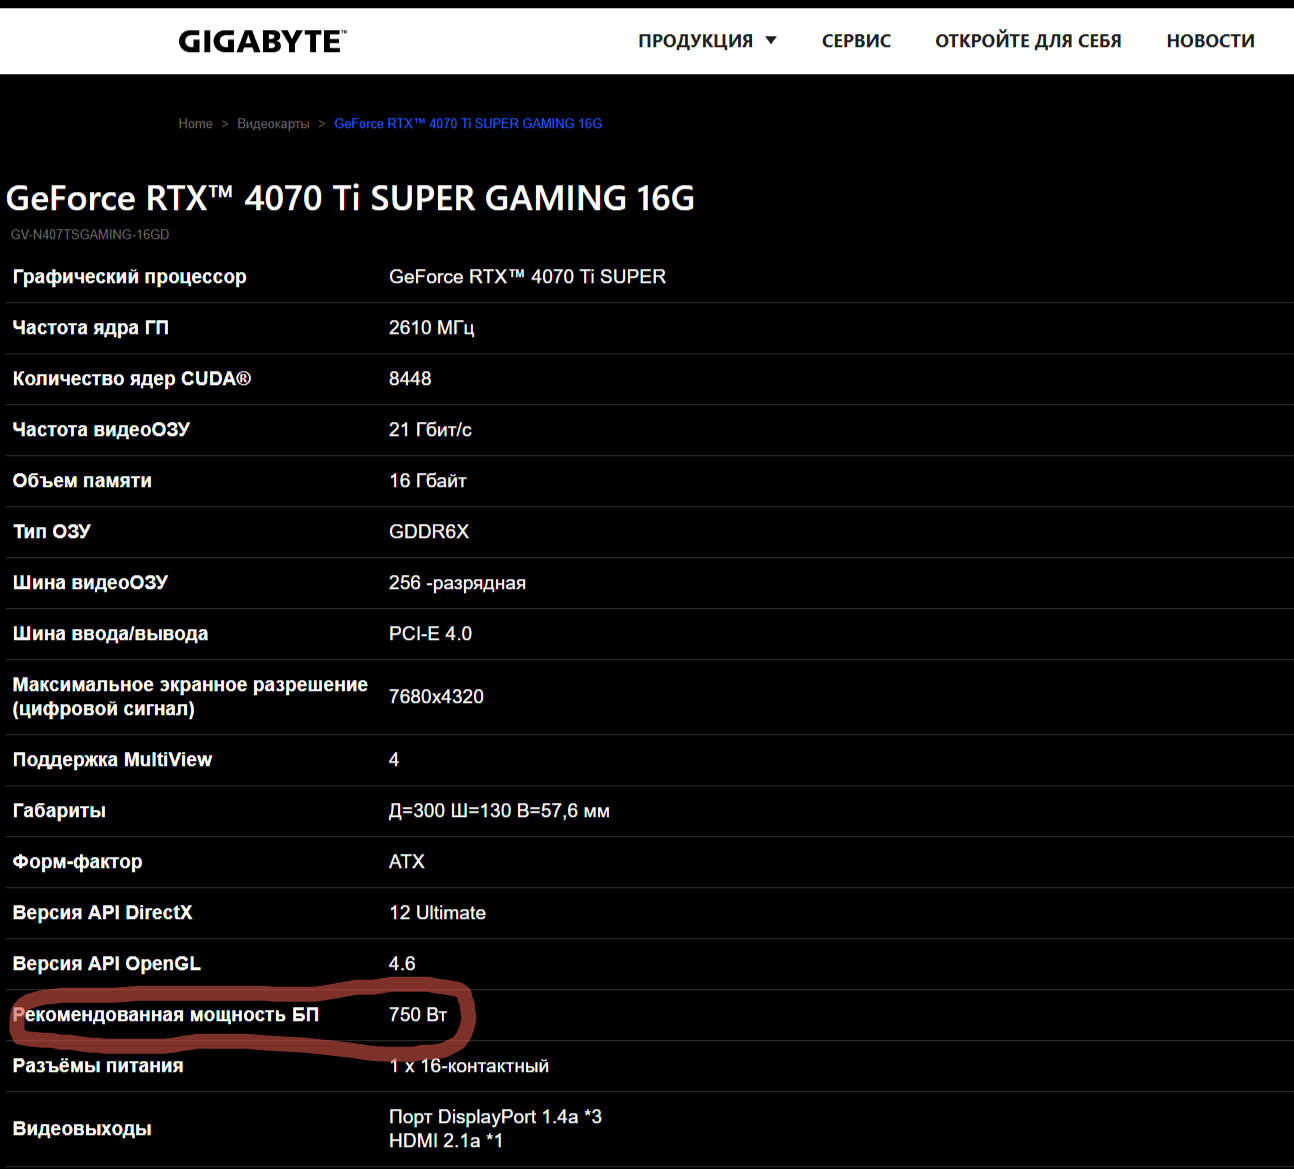Screen dimensions: 1294x1169
Task: Open the НОВОСТИ menu item
Action: pyautogui.click(x=1210, y=41)
